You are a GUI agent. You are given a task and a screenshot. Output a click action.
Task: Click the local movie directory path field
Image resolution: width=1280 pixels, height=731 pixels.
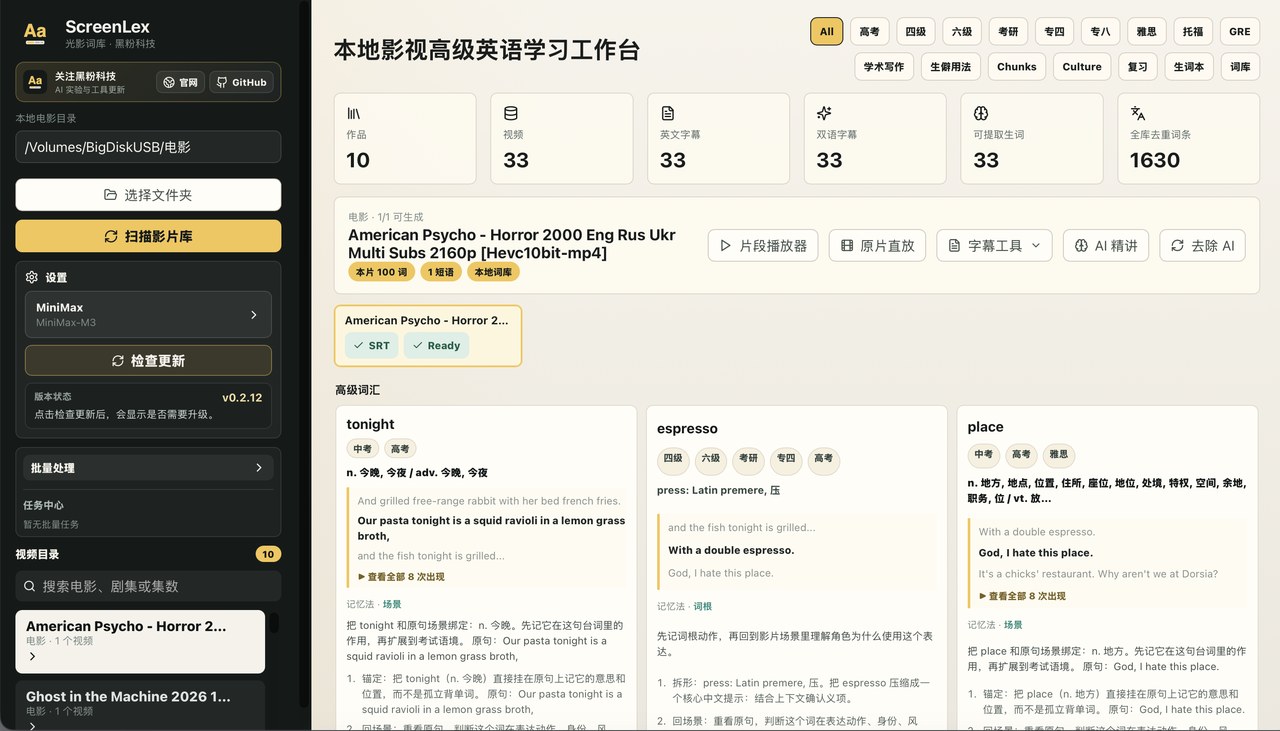(x=148, y=146)
